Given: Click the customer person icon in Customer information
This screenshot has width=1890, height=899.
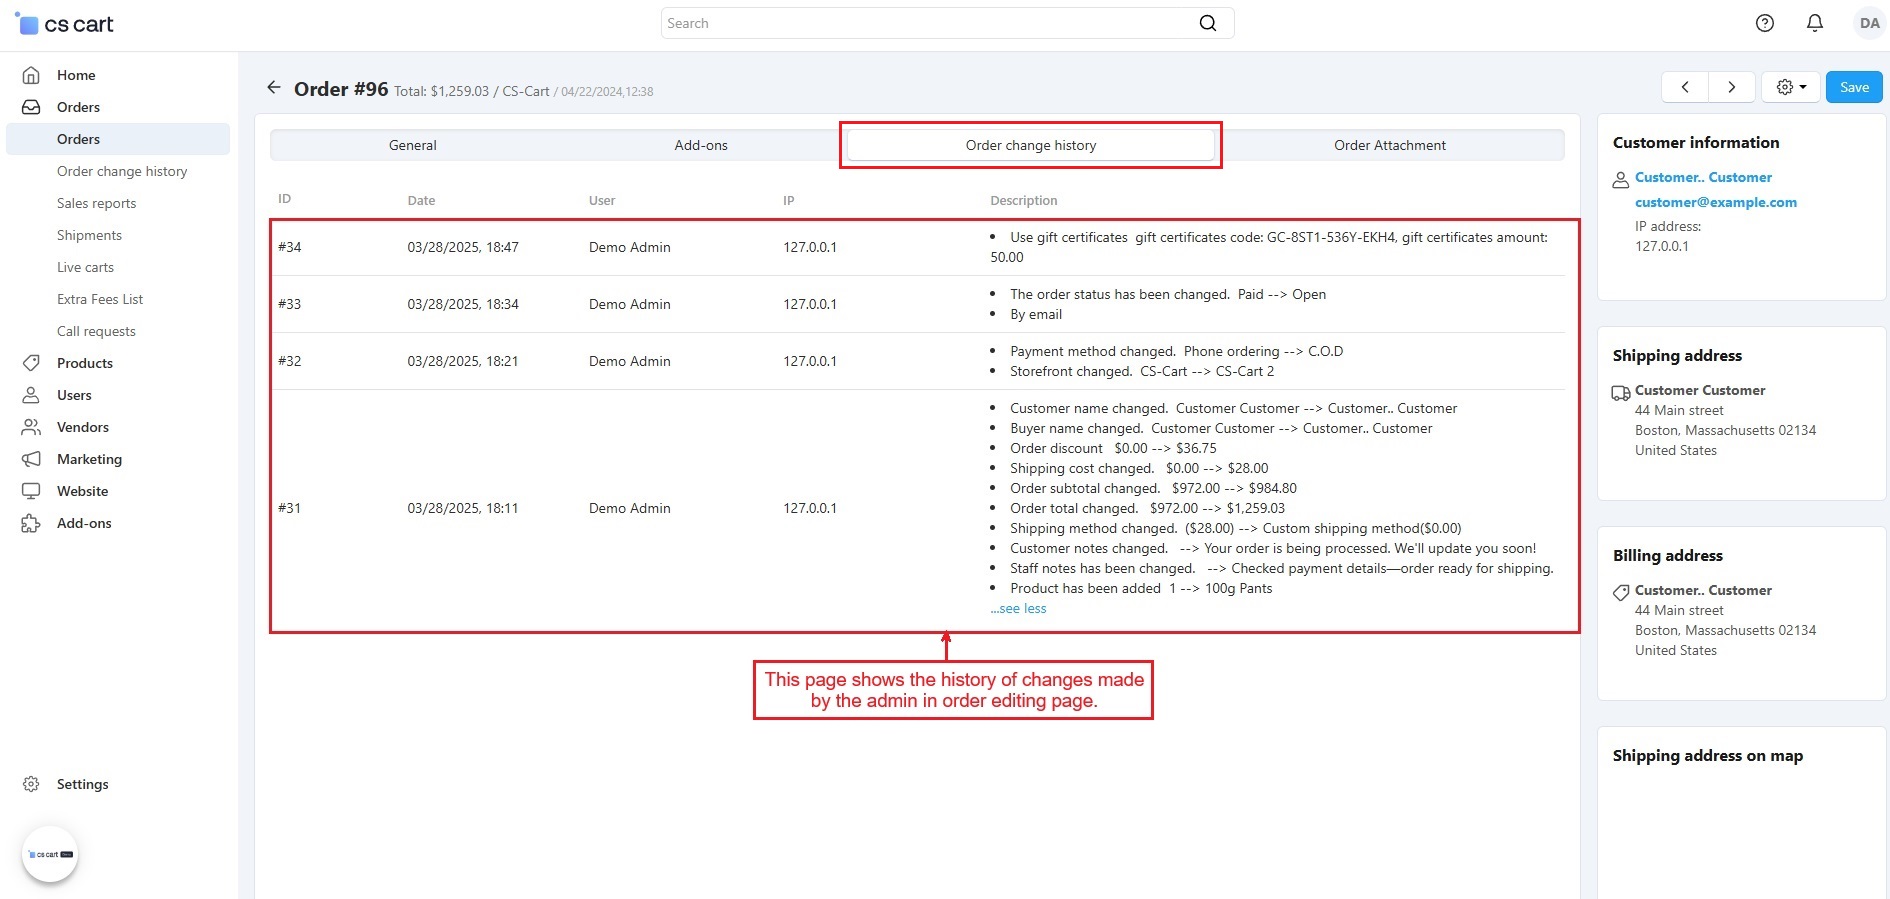Looking at the screenshot, I should point(1621,180).
